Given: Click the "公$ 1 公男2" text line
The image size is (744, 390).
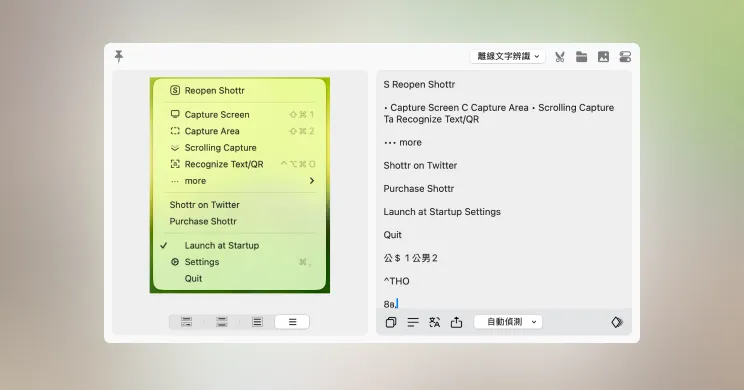Looking at the screenshot, I should (410, 258).
